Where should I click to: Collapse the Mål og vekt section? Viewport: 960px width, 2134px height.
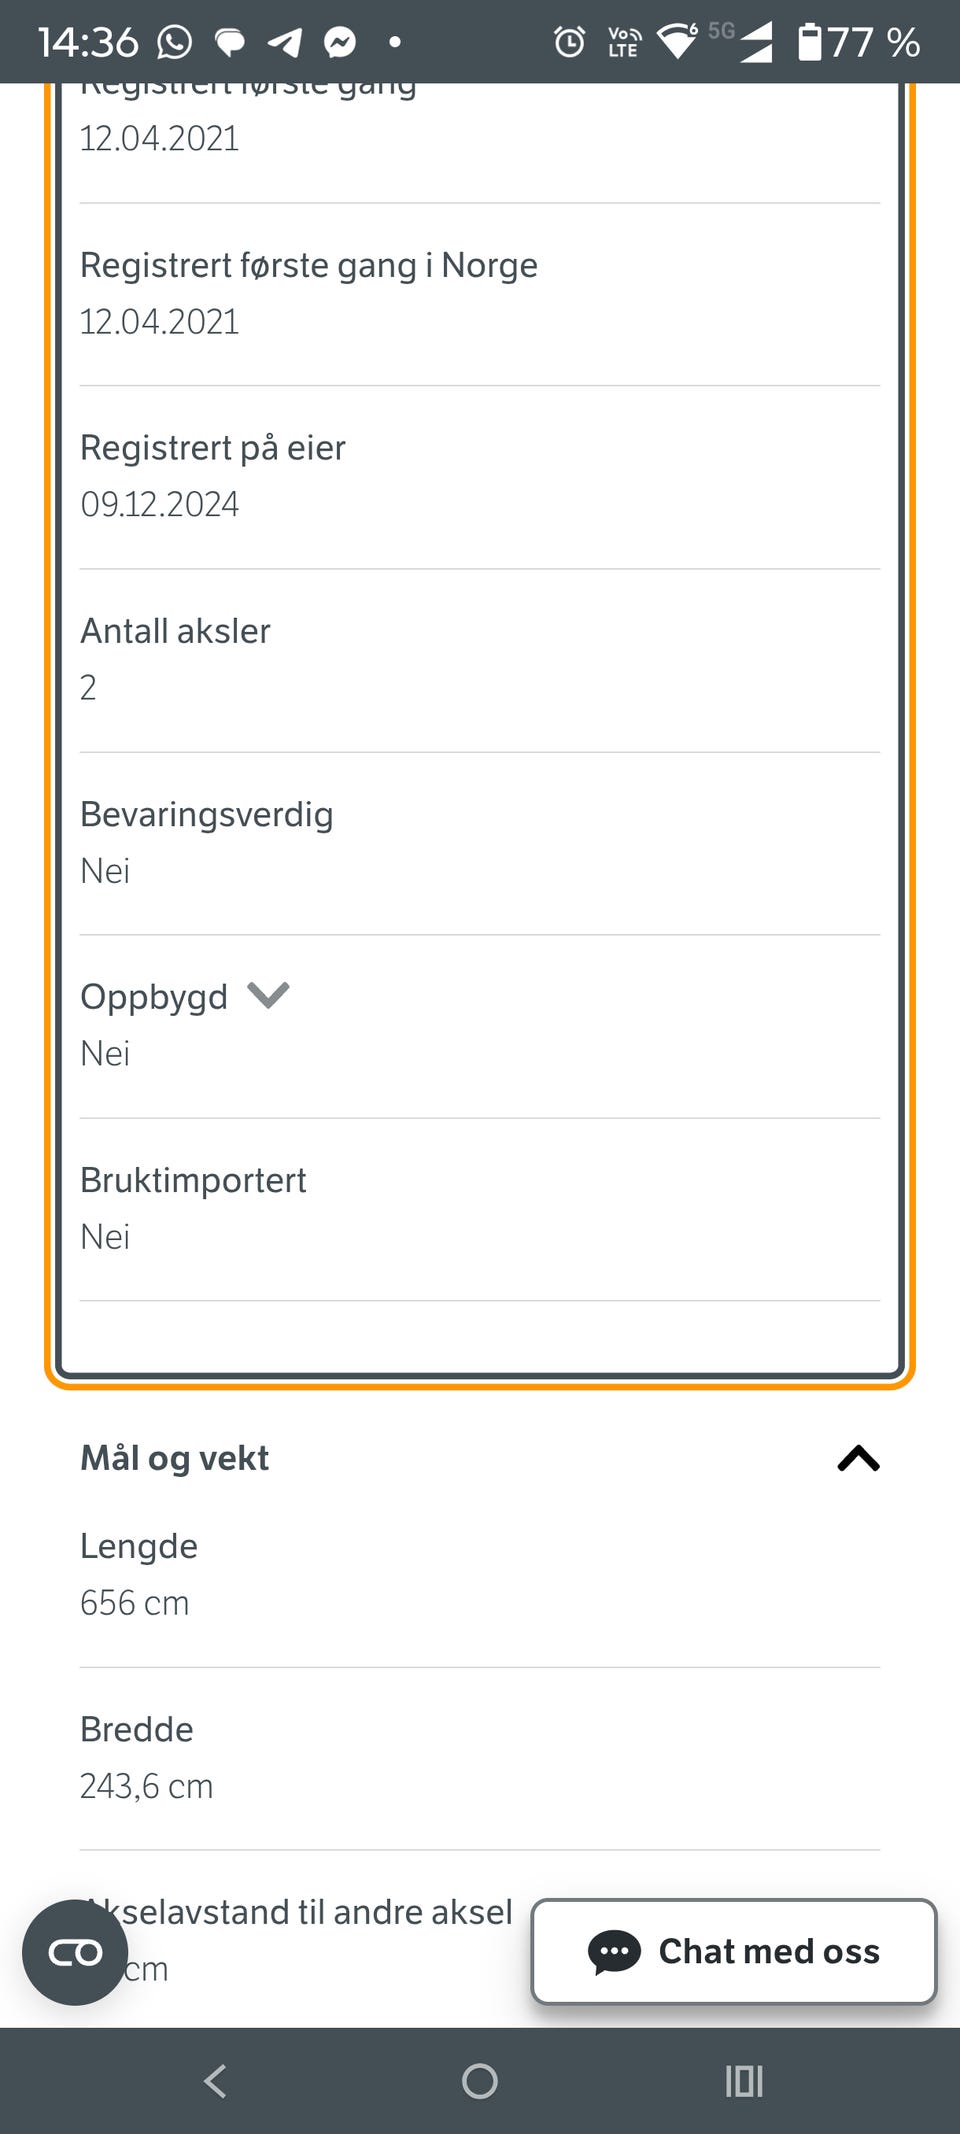coord(858,1459)
